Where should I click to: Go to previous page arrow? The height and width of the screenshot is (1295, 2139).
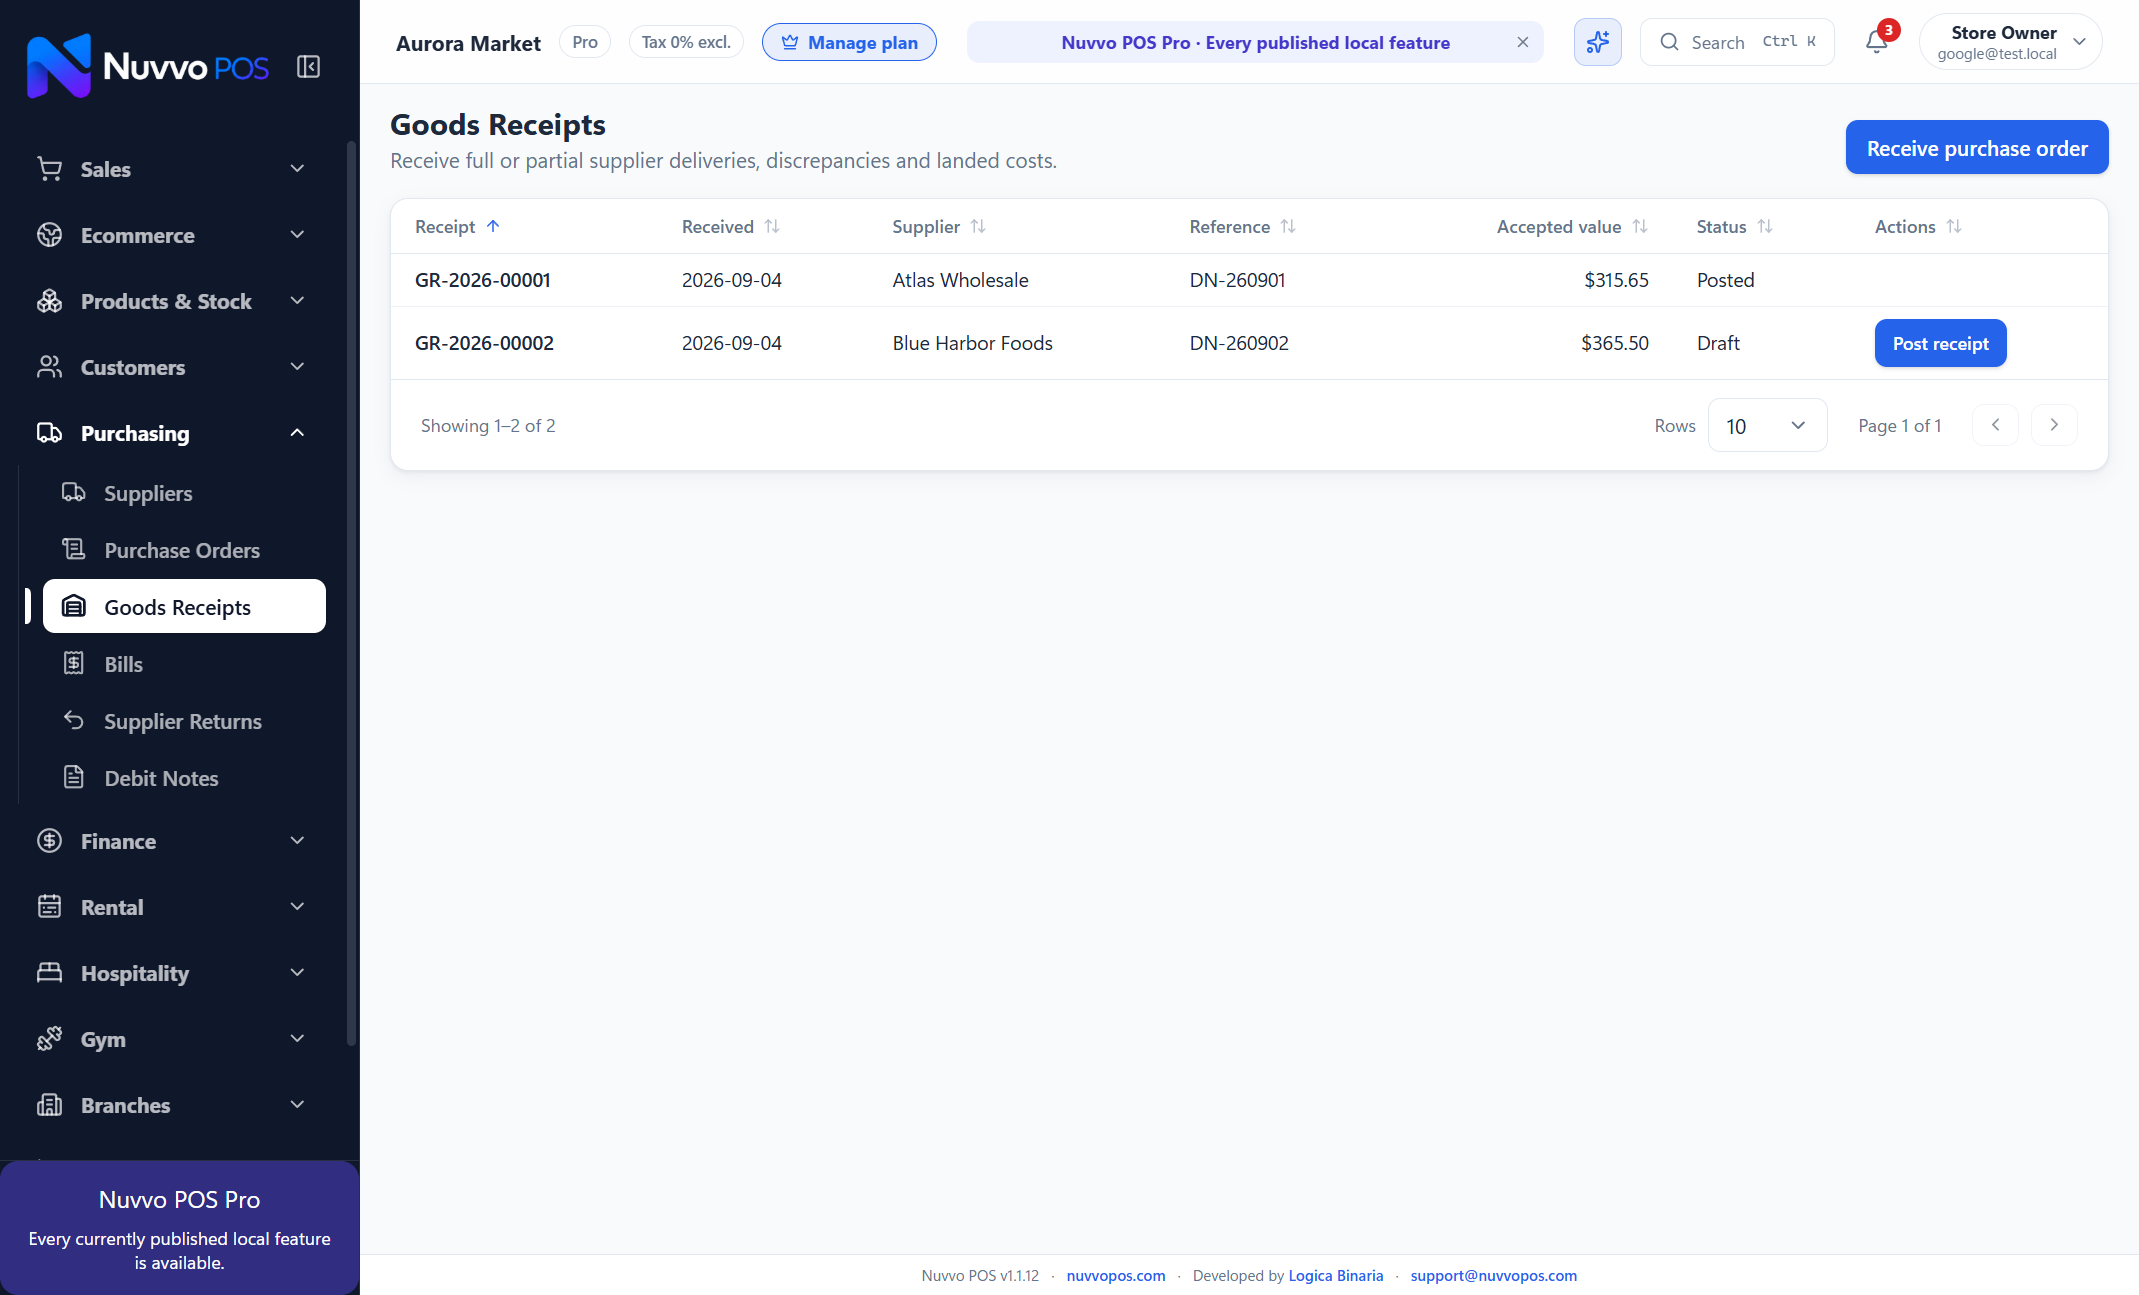tap(1995, 425)
